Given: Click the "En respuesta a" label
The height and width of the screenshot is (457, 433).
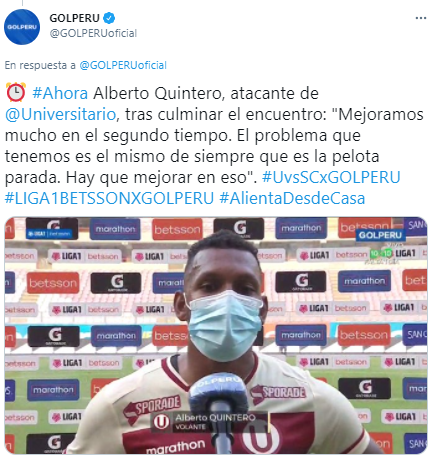Looking at the screenshot, I should click(40, 65).
